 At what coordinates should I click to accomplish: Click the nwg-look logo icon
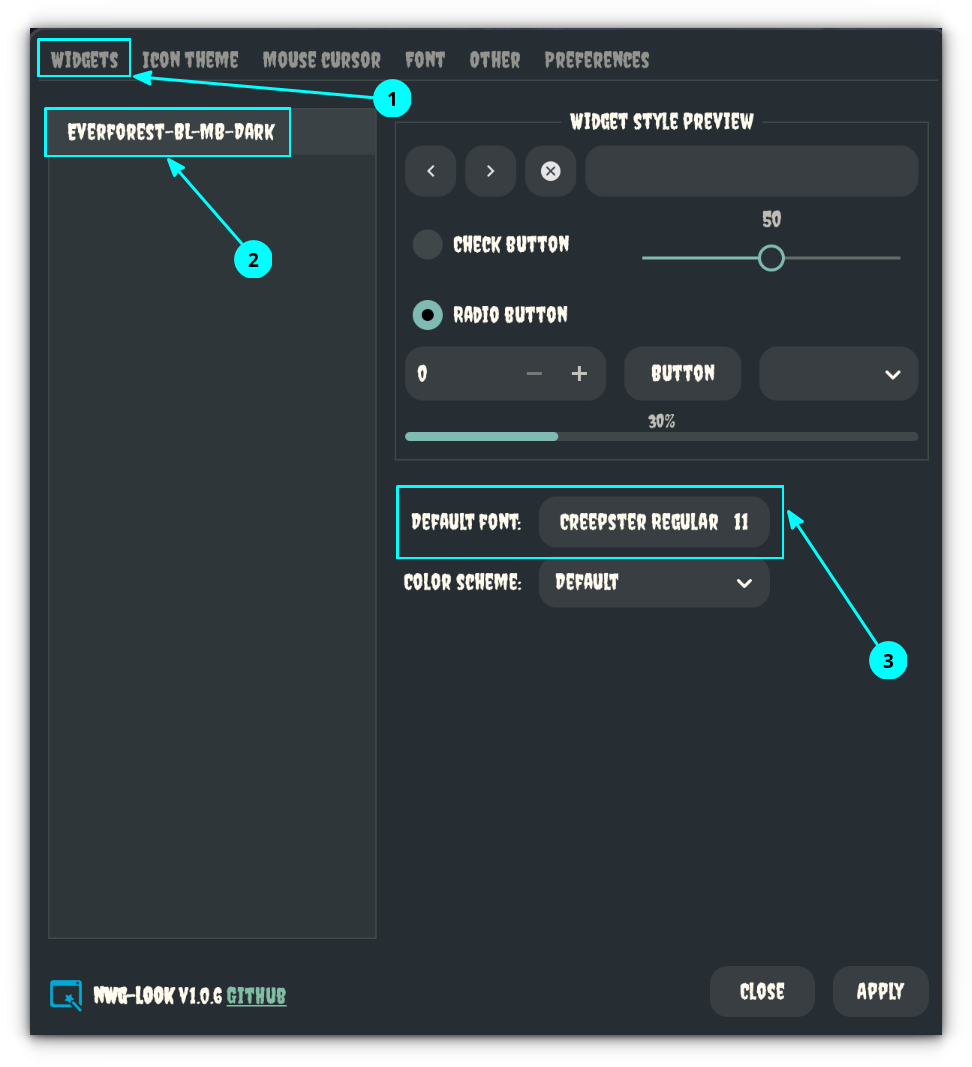(64, 996)
